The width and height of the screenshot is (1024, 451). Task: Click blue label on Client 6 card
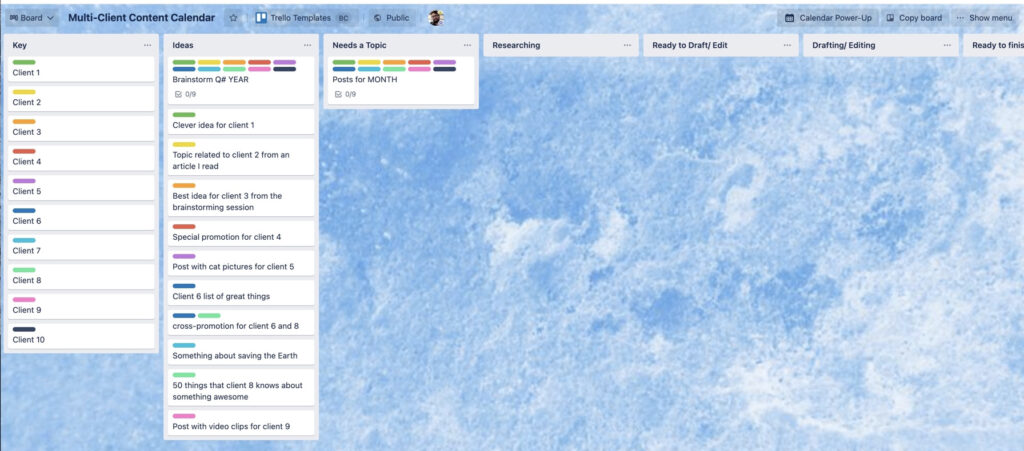pyautogui.click(x=24, y=211)
